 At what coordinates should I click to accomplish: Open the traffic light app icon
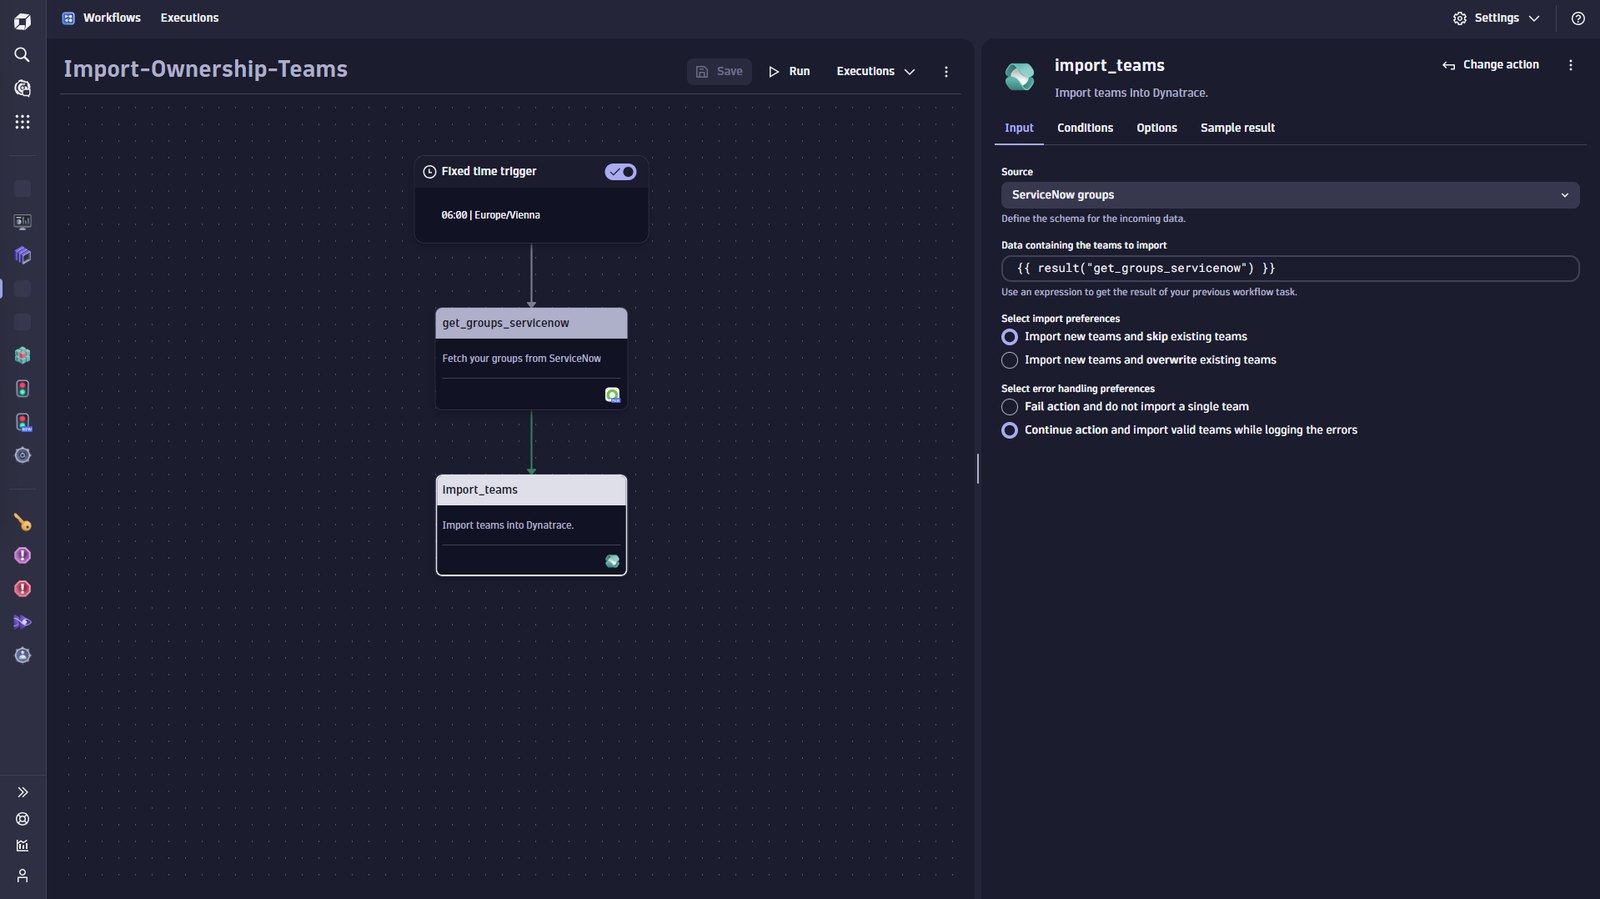22,389
